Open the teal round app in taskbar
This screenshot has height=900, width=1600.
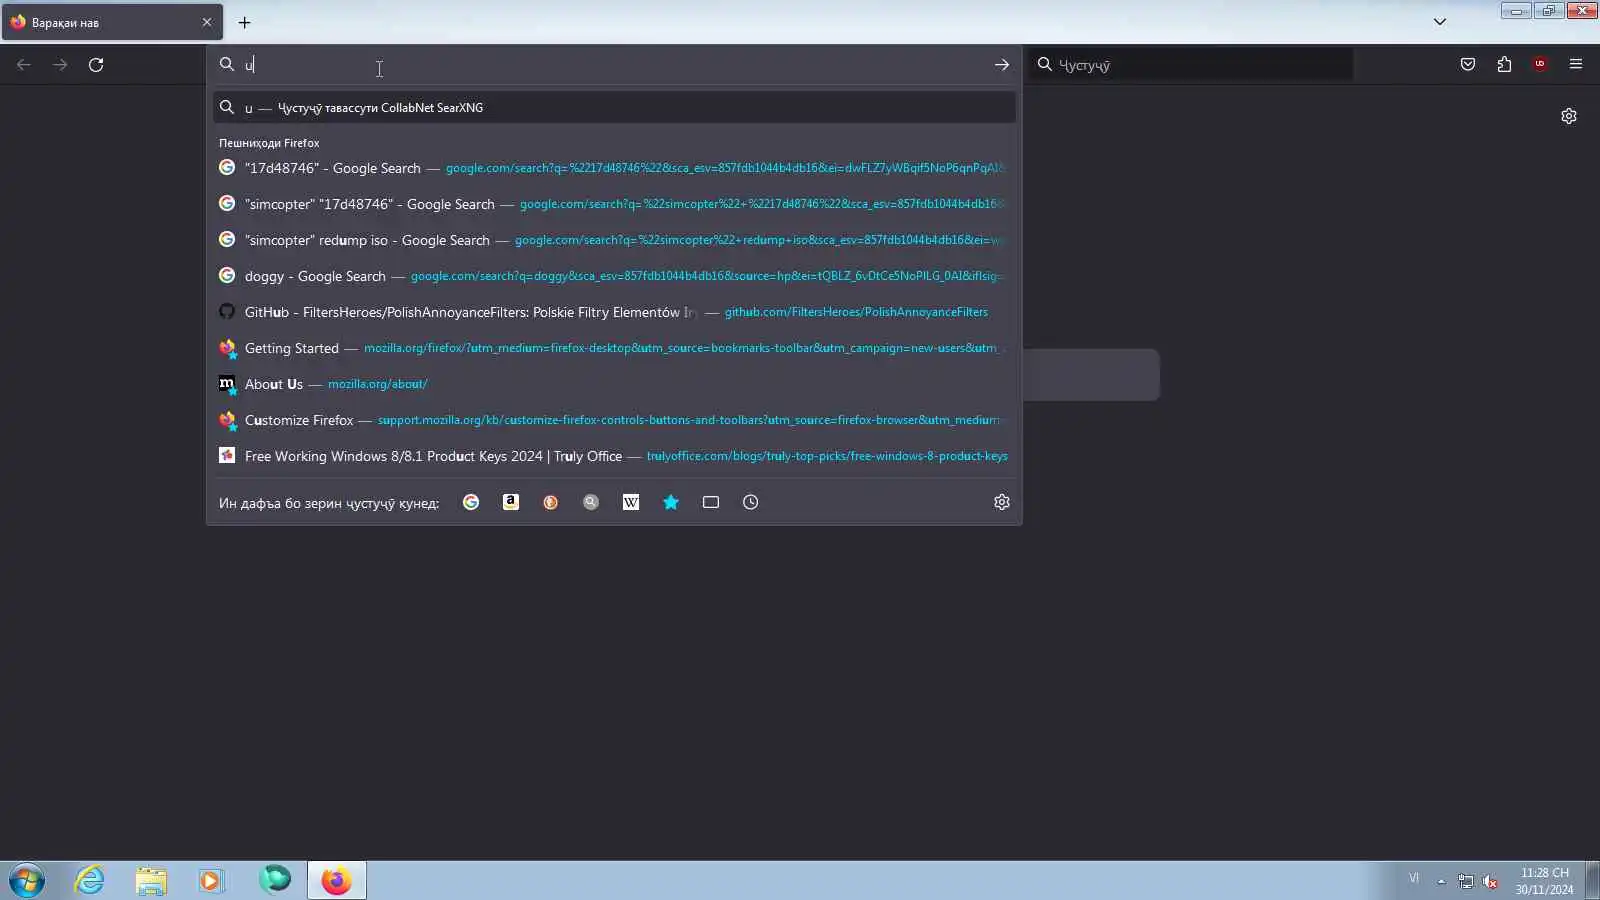tap(274, 880)
